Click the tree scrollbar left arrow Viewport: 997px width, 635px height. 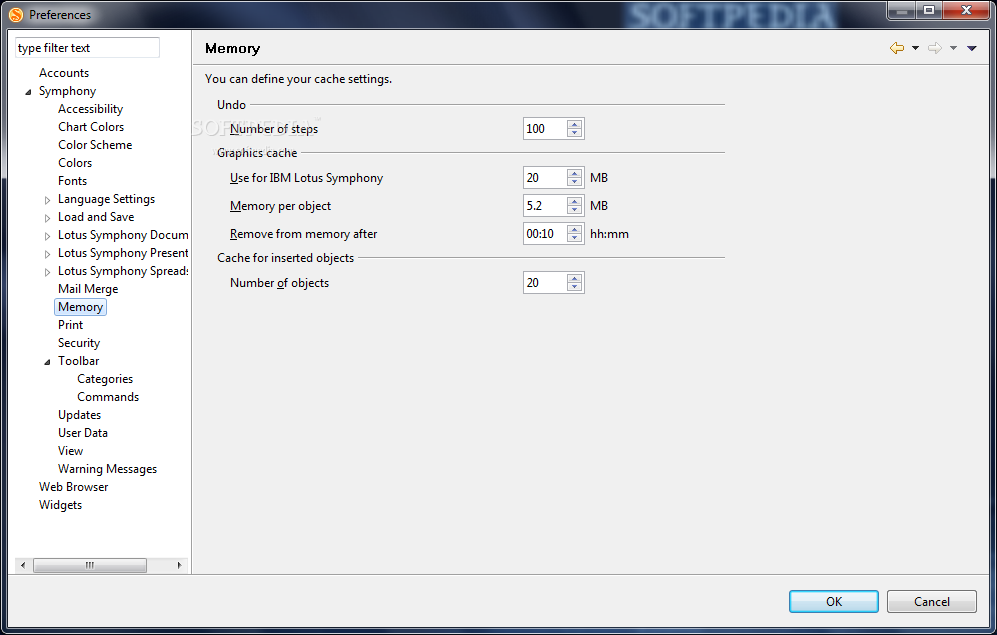click(x=23, y=564)
